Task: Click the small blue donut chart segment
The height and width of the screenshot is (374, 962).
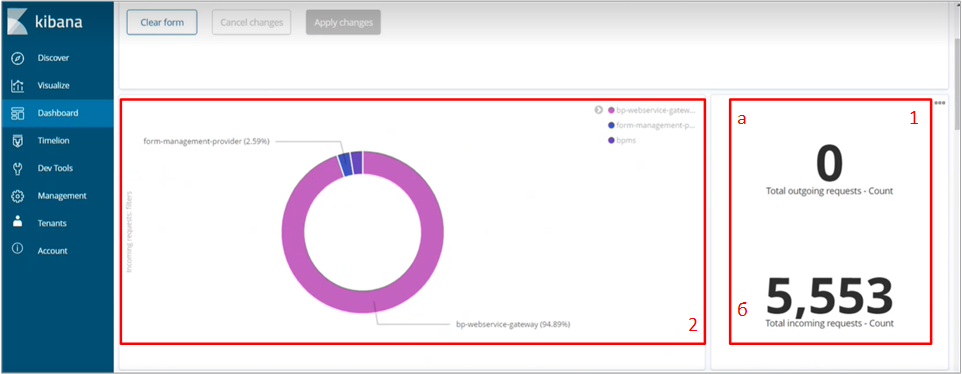Action: (345, 166)
